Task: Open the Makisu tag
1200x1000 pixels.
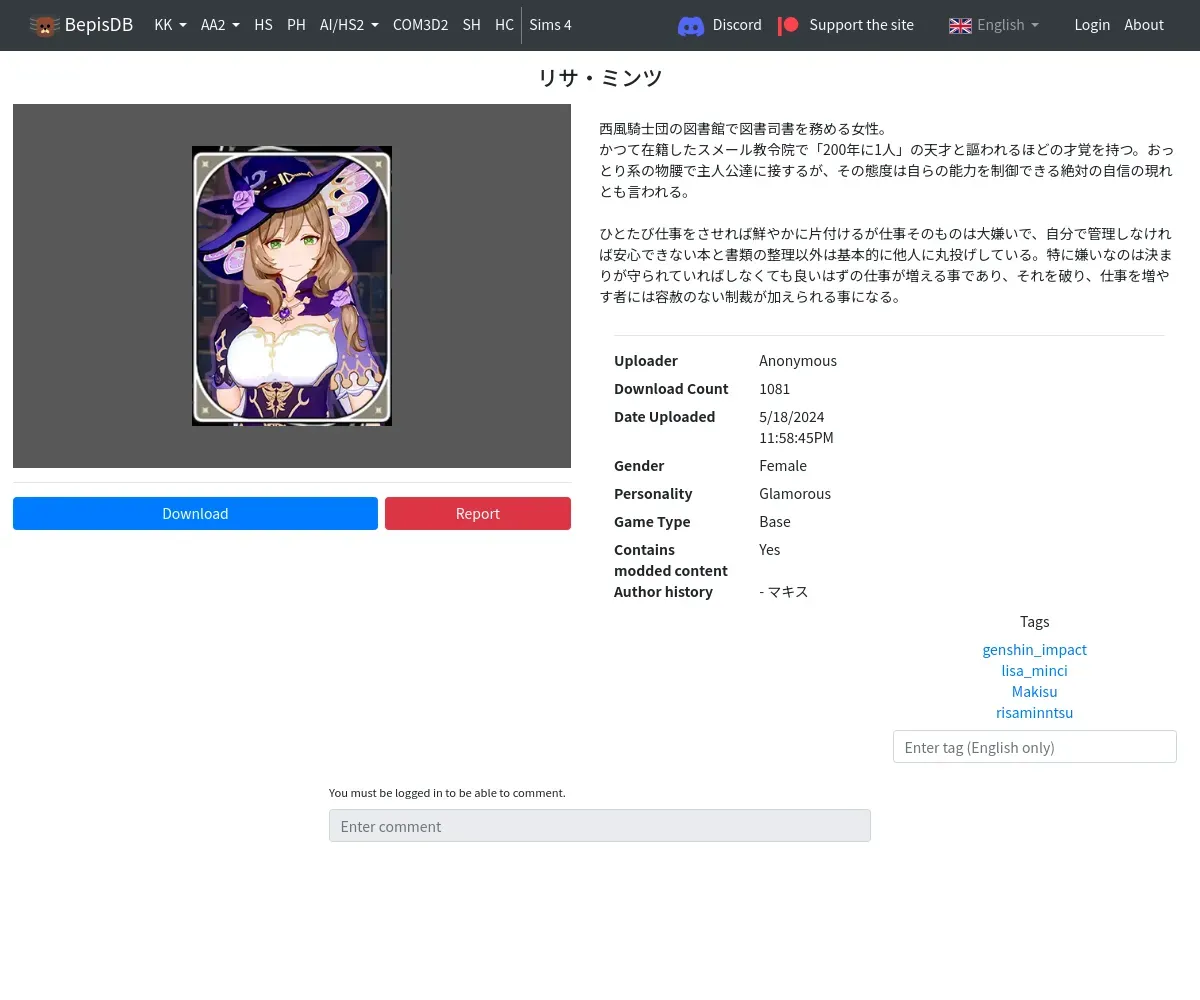Action: [x=1034, y=692]
